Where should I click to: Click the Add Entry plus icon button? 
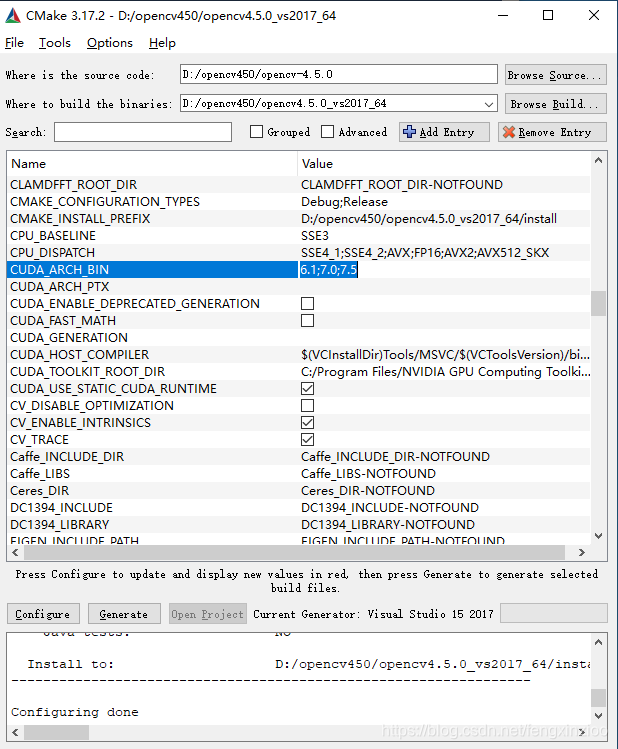(x=444, y=132)
